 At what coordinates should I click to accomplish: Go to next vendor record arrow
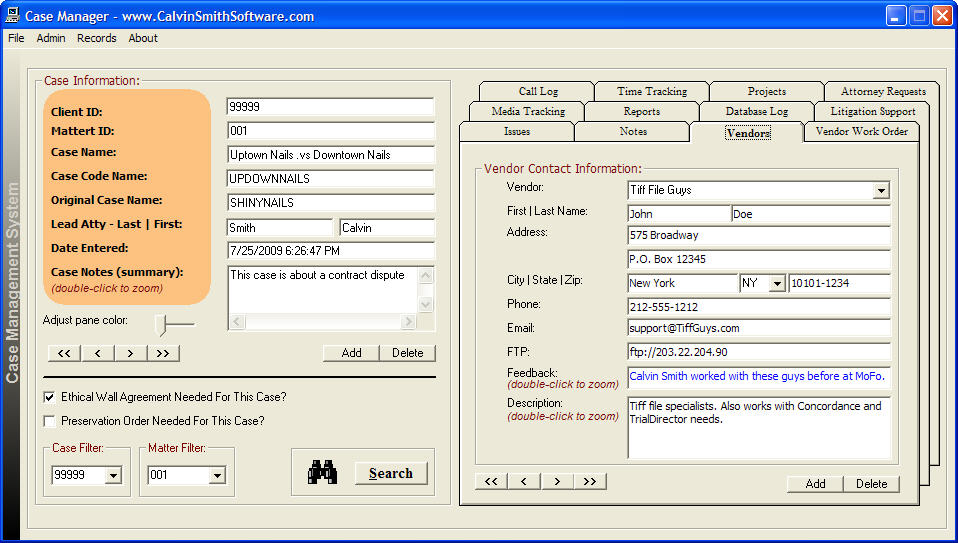click(x=557, y=482)
